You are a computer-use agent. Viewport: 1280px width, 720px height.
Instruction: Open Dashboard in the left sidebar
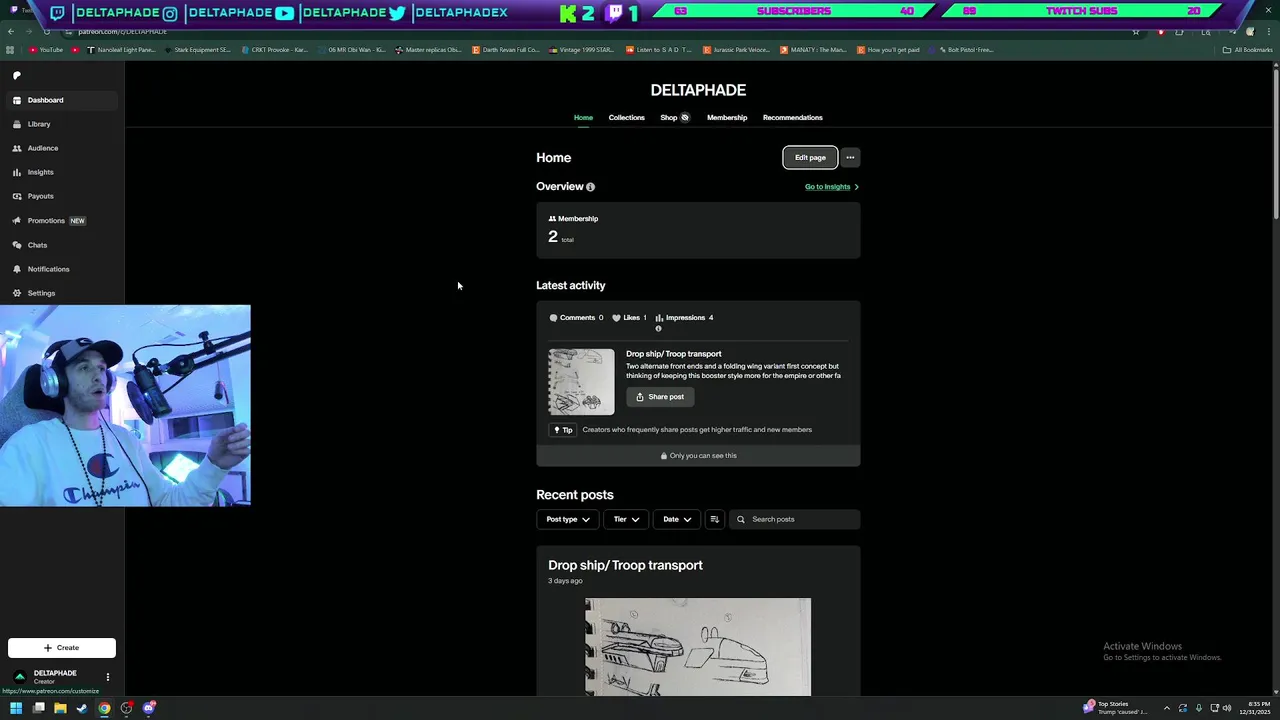[x=62, y=100]
